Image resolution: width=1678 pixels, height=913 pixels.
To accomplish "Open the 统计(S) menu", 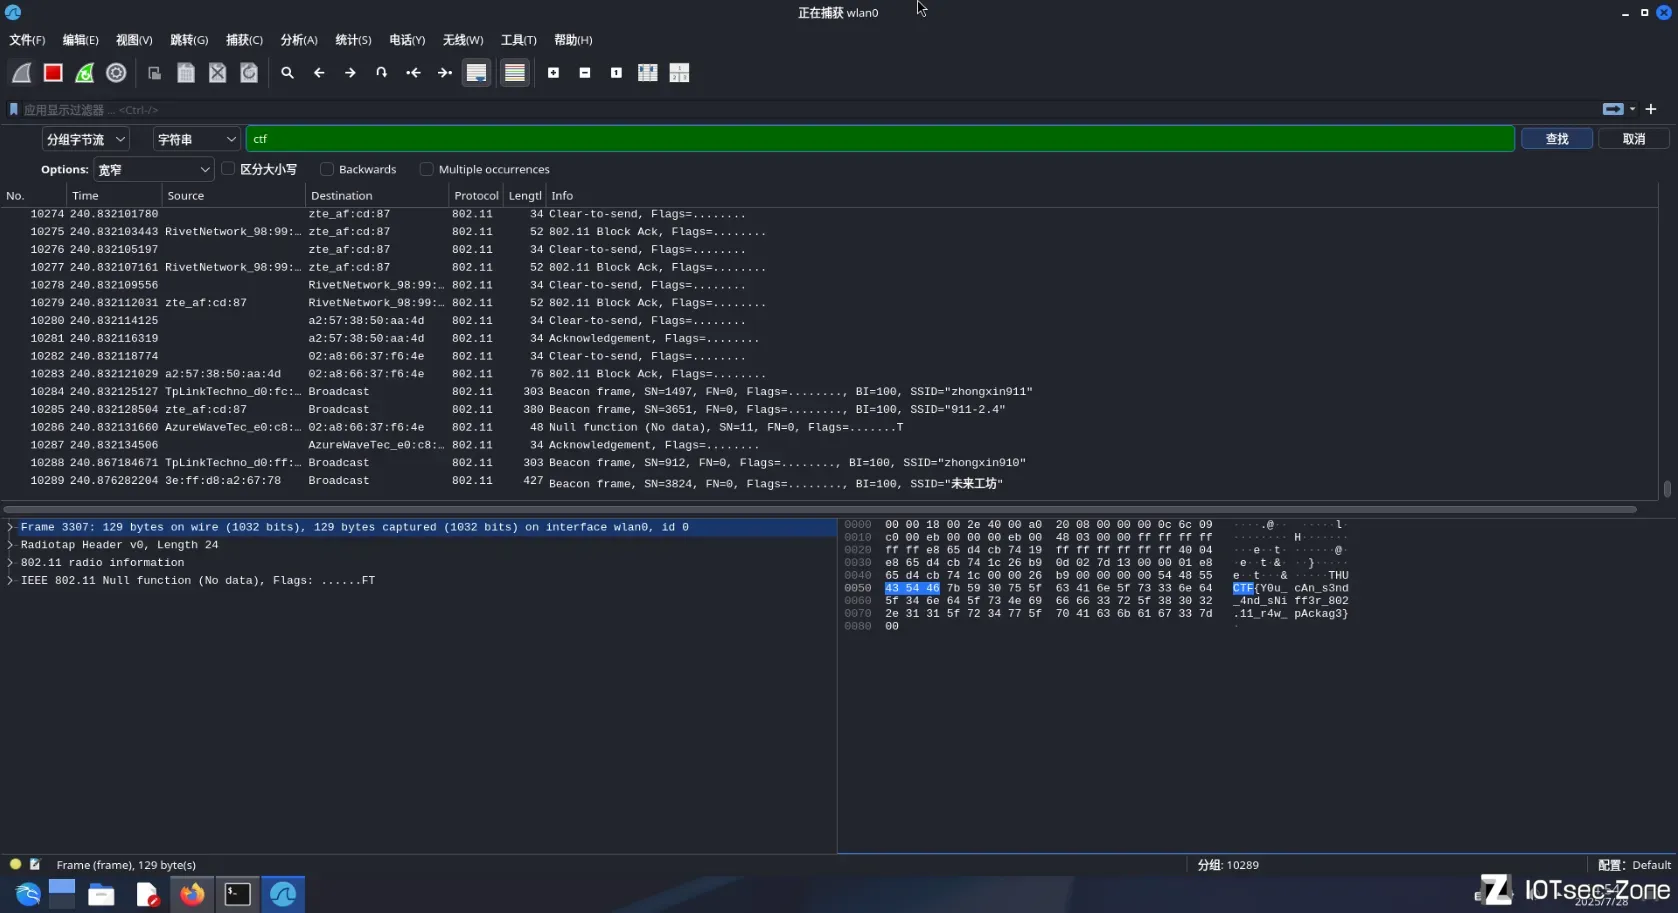I will [353, 40].
